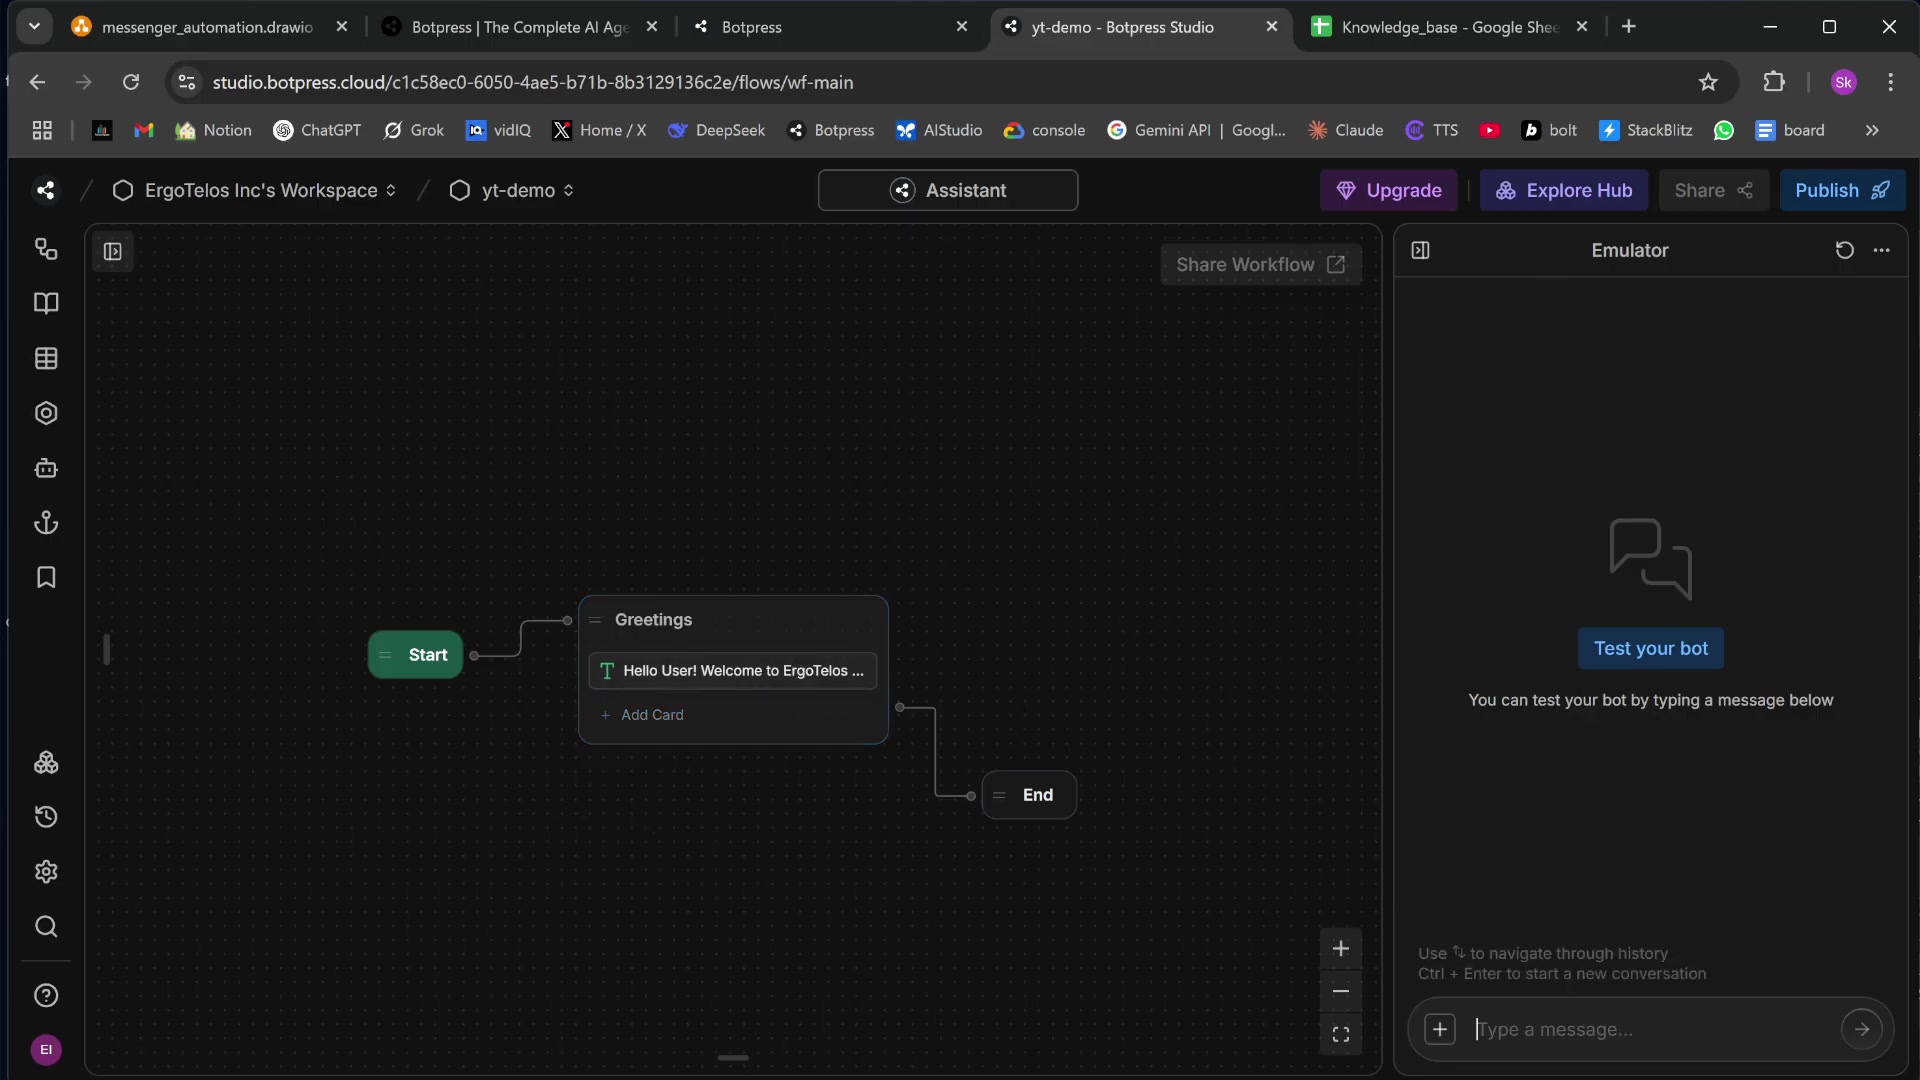The width and height of the screenshot is (1920, 1080).
Task: Select the End node
Action: click(x=1029, y=795)
